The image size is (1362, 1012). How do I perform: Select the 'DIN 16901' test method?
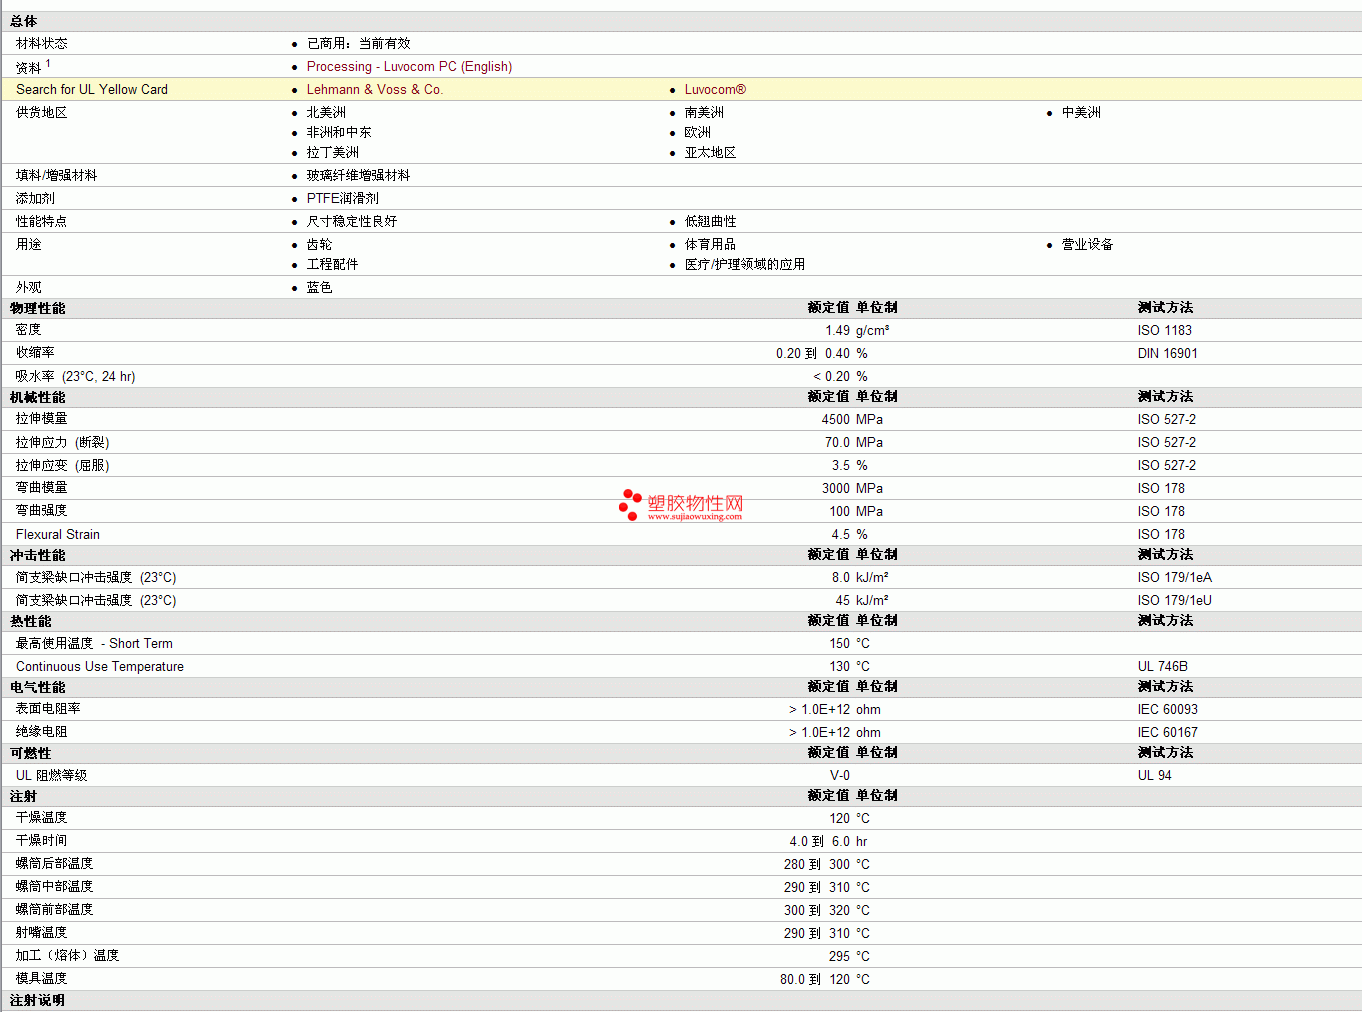pos(1168,353)
